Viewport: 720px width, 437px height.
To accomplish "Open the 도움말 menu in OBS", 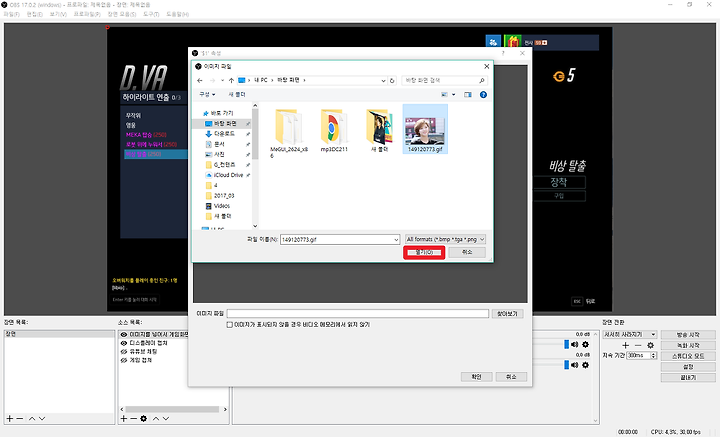I will [x=177, y=14].
